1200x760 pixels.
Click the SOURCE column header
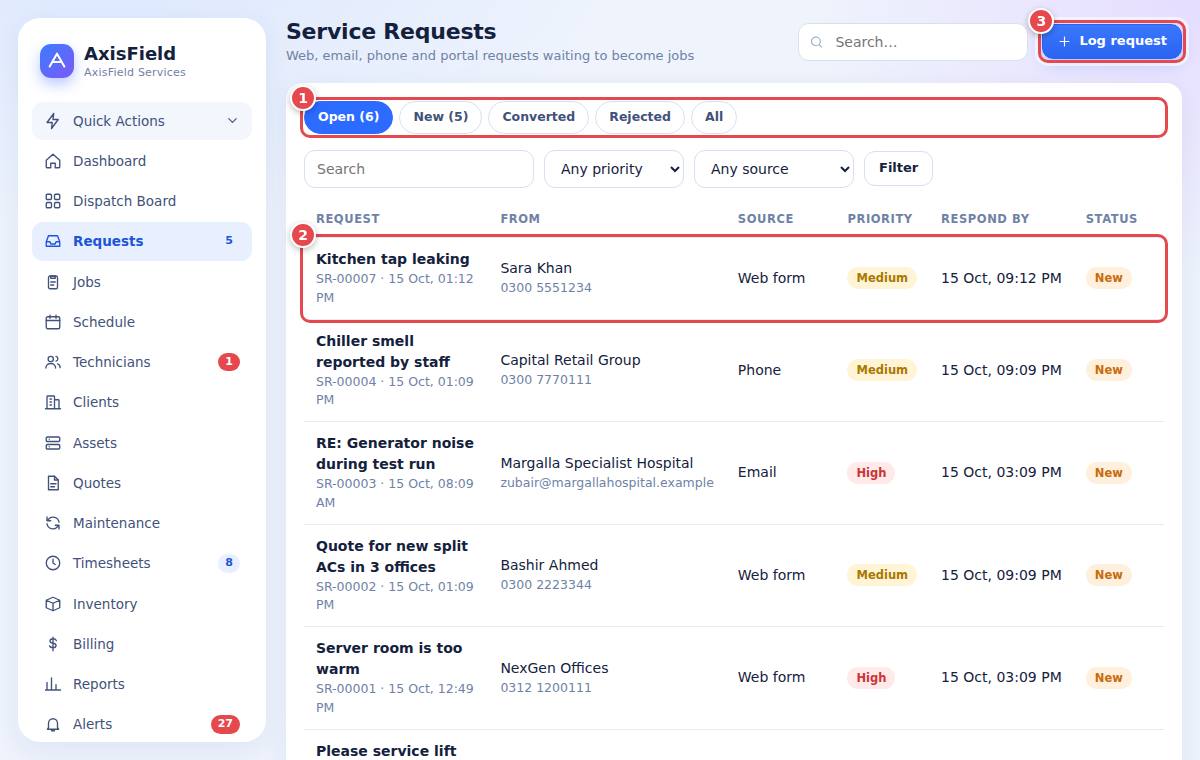click(x=765, y=218)
